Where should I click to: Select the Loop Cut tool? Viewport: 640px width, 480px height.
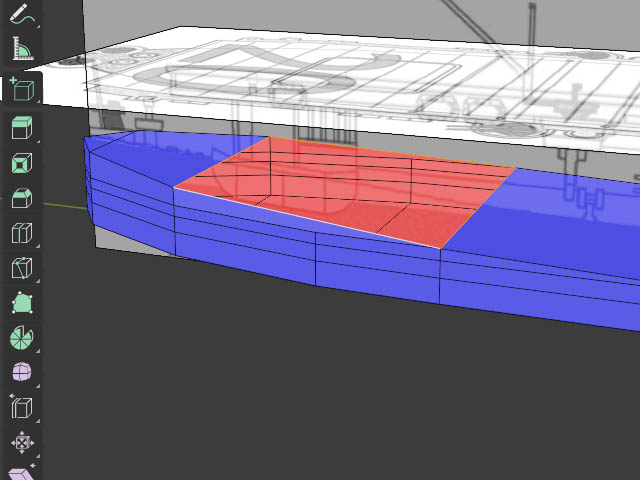click(x=22, y=233)
